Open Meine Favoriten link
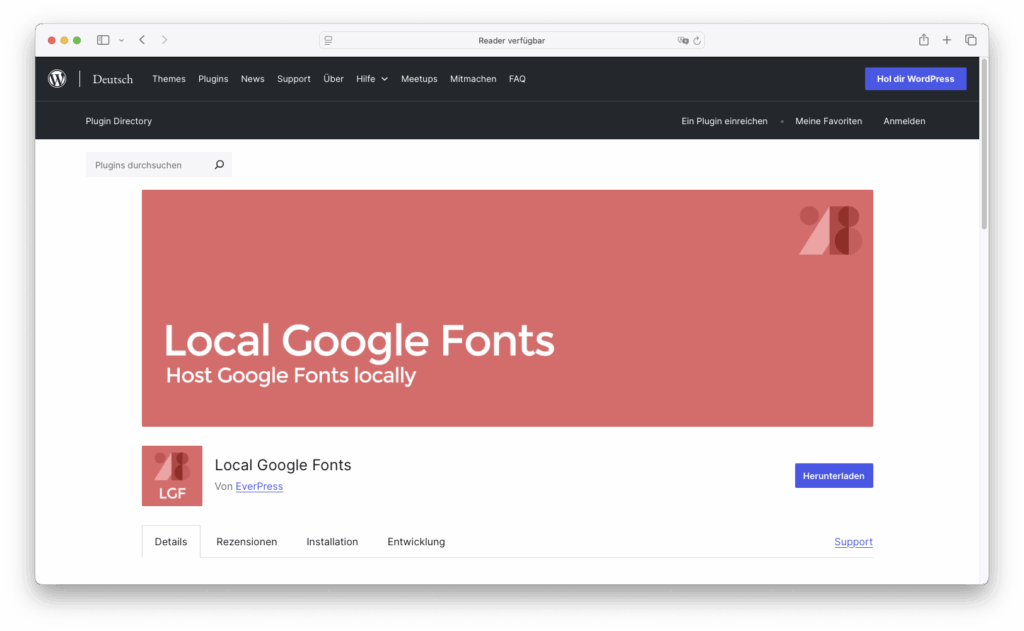The height and width of the screenshot is (631, 1024). click(828, 121)
